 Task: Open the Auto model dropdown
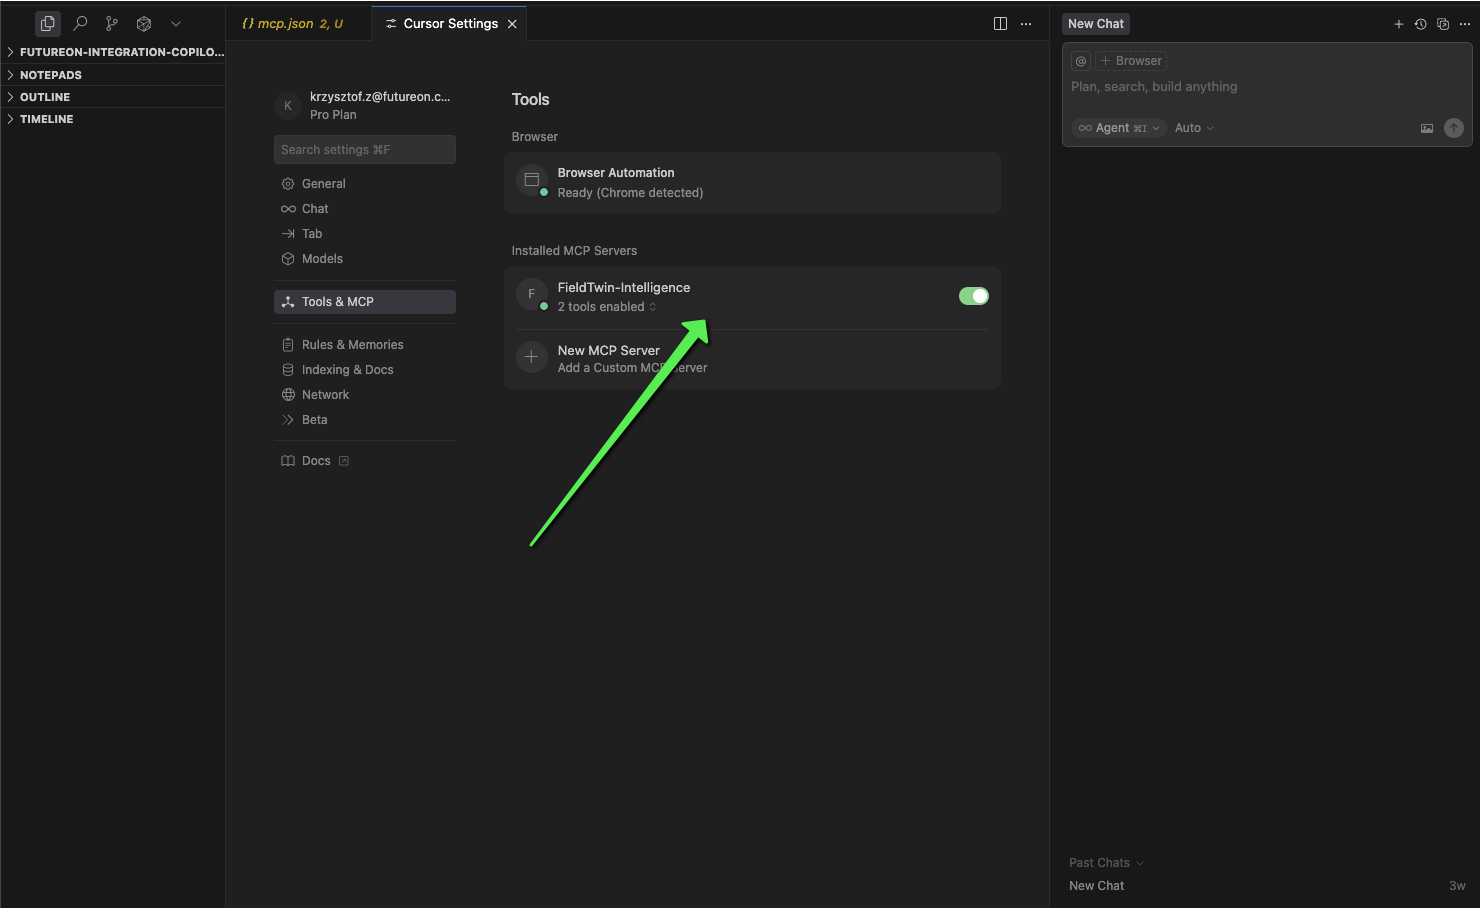coord(1194,128)
